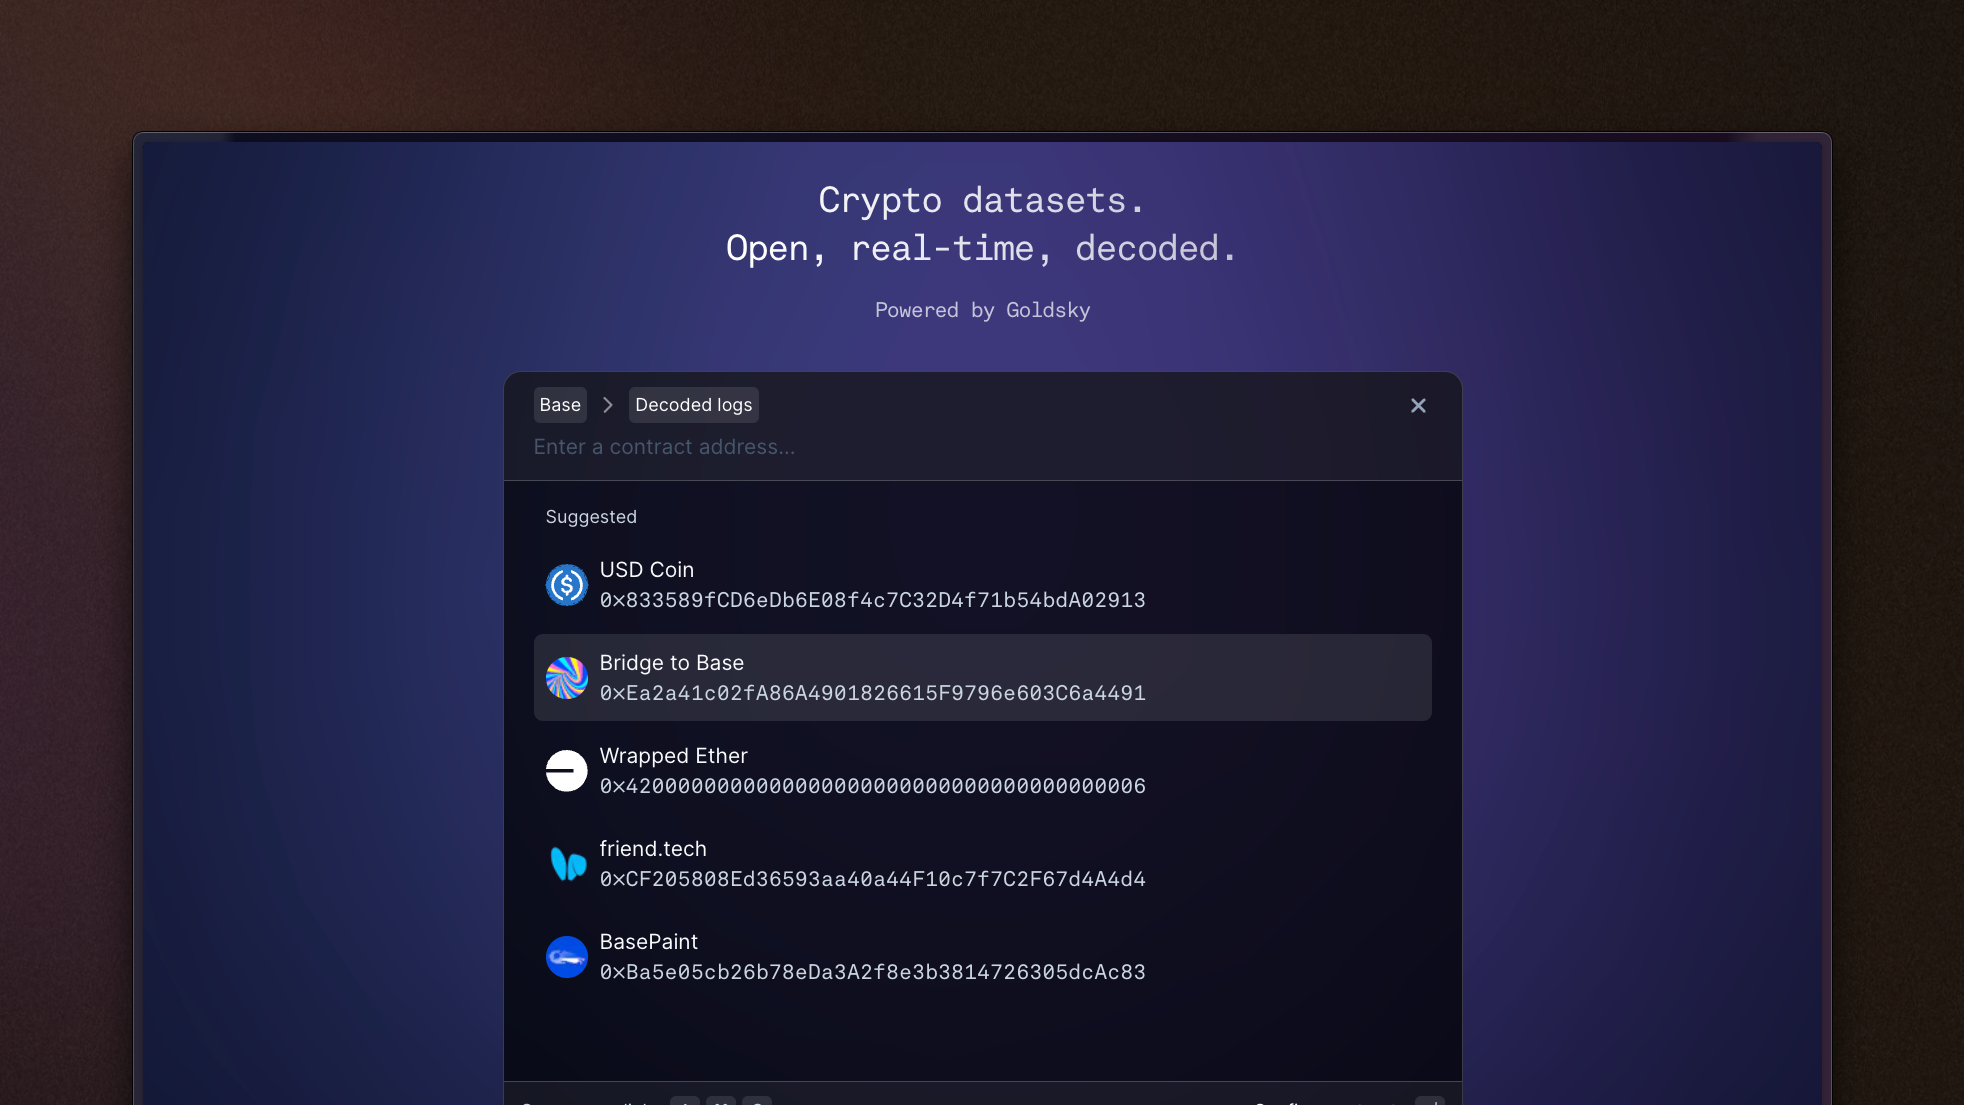1964x1105 pixels.
Task: Click the USD Coin 0x833589 contract address
Action: (x=873, y=600)
